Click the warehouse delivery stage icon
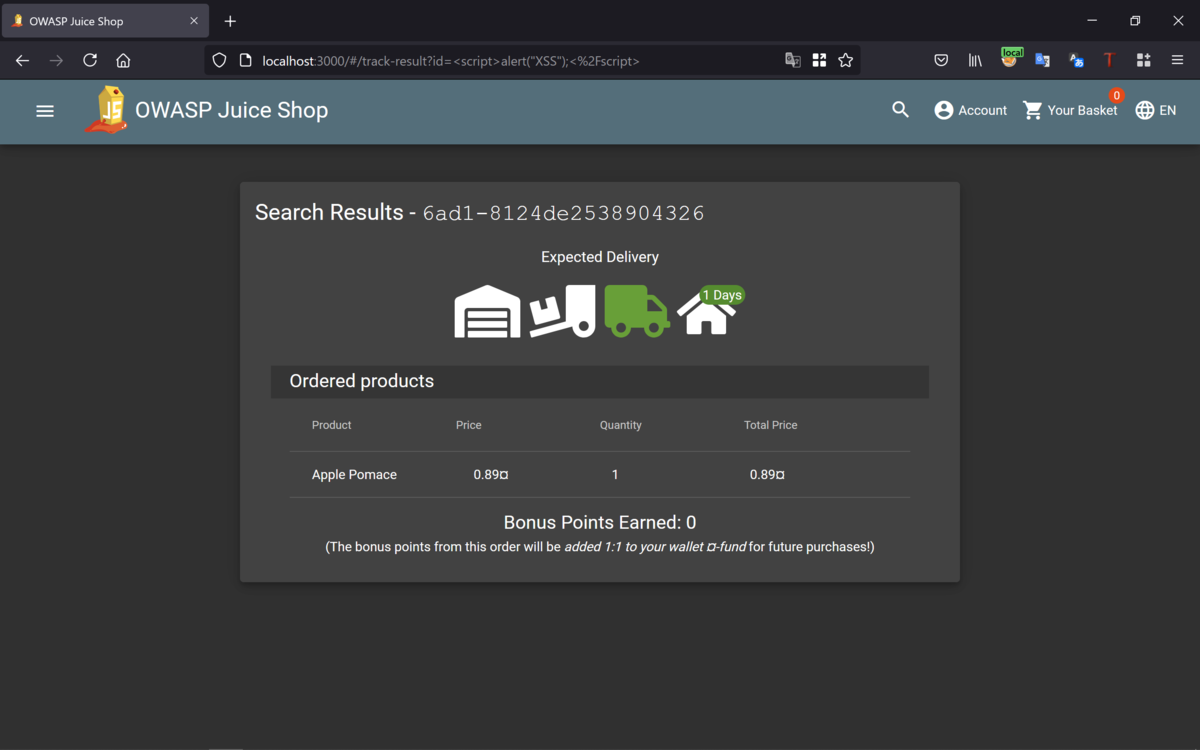1200x750 pixels. tap(488, 311)
